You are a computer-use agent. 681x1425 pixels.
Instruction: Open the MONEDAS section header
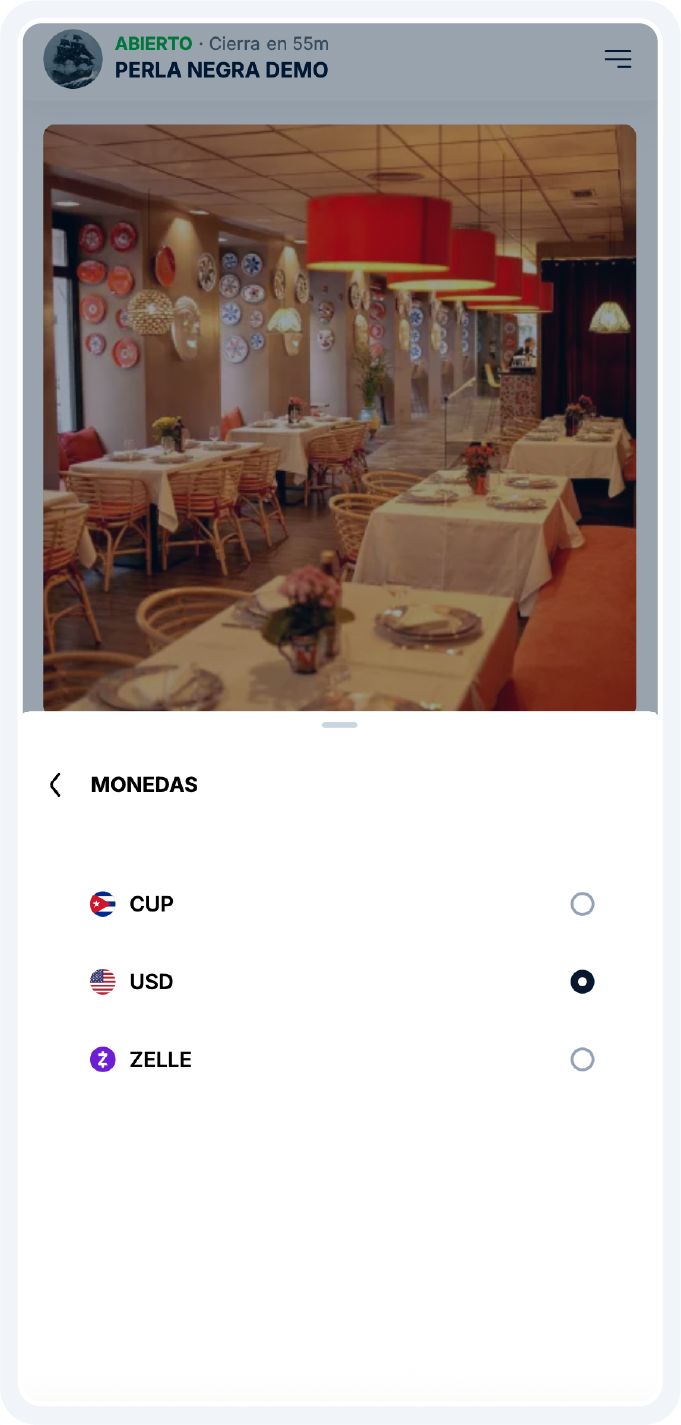143,784
